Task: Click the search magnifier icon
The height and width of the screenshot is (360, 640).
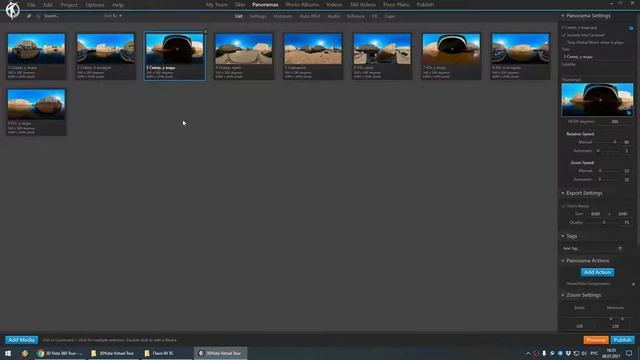Action: pos(38,16)
